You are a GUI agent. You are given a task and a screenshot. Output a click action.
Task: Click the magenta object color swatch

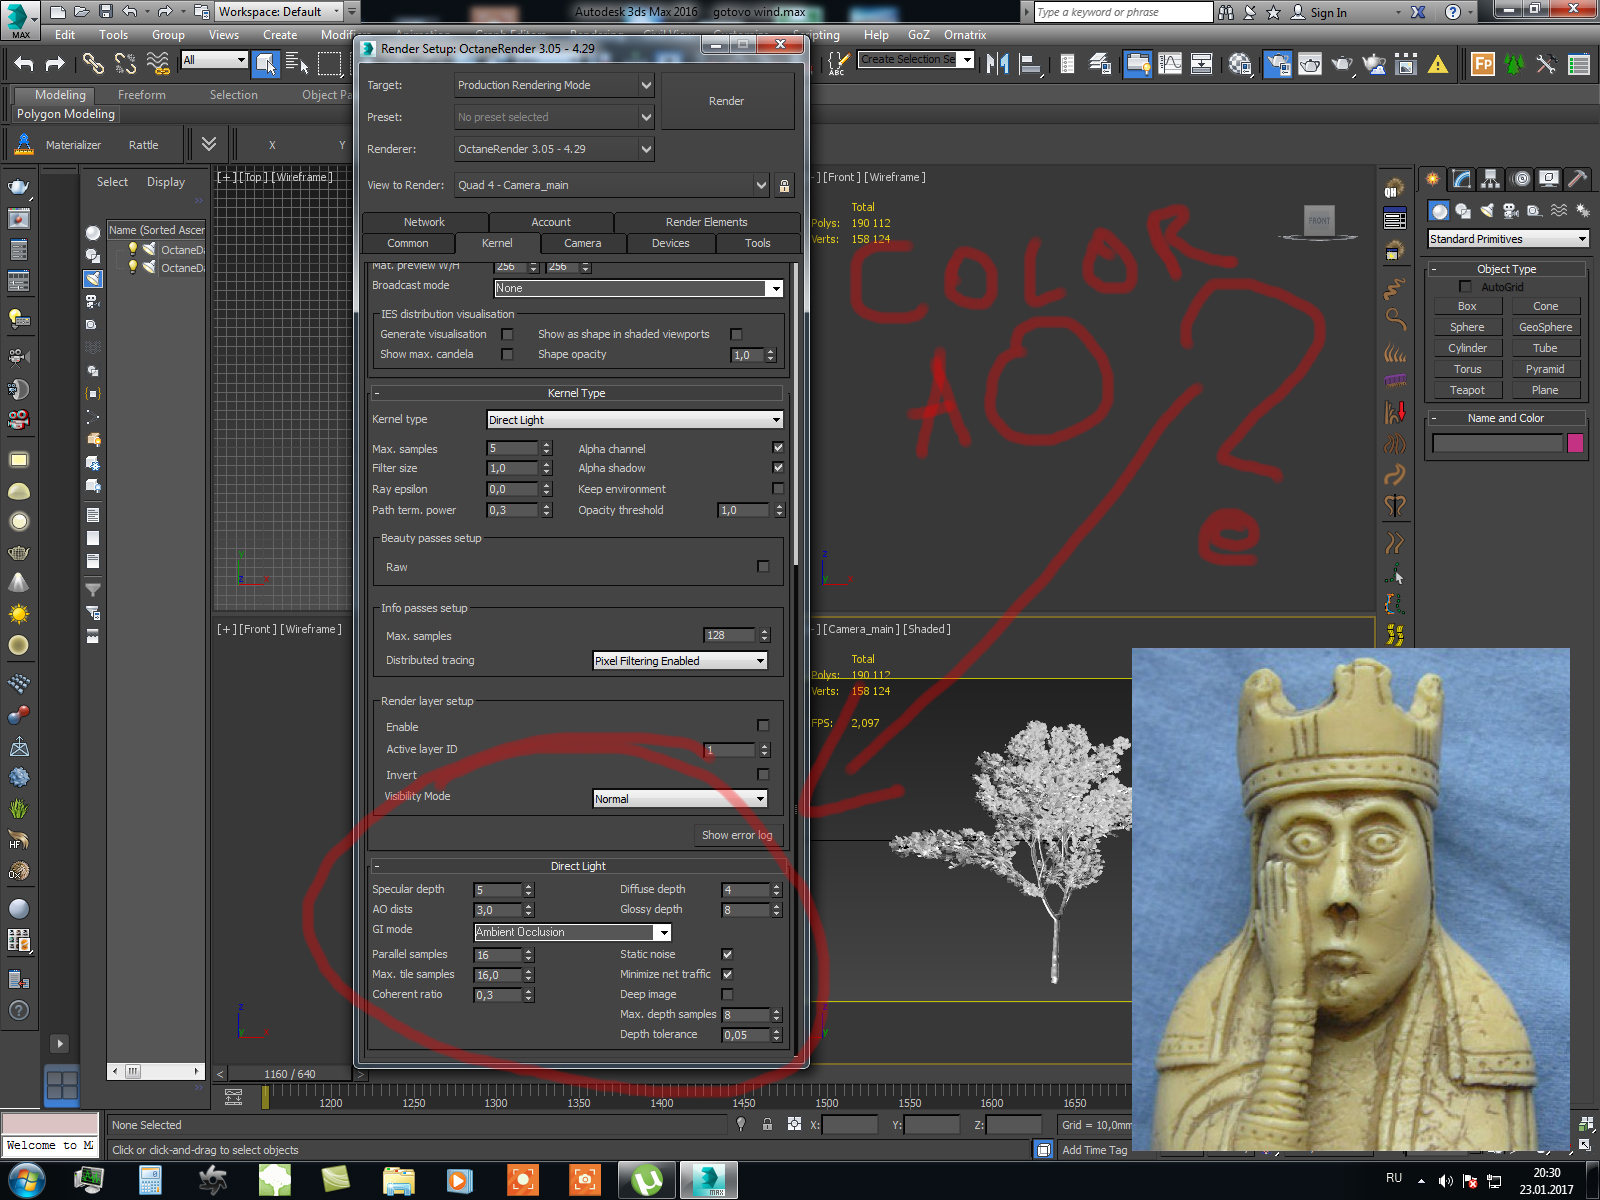1576,443
